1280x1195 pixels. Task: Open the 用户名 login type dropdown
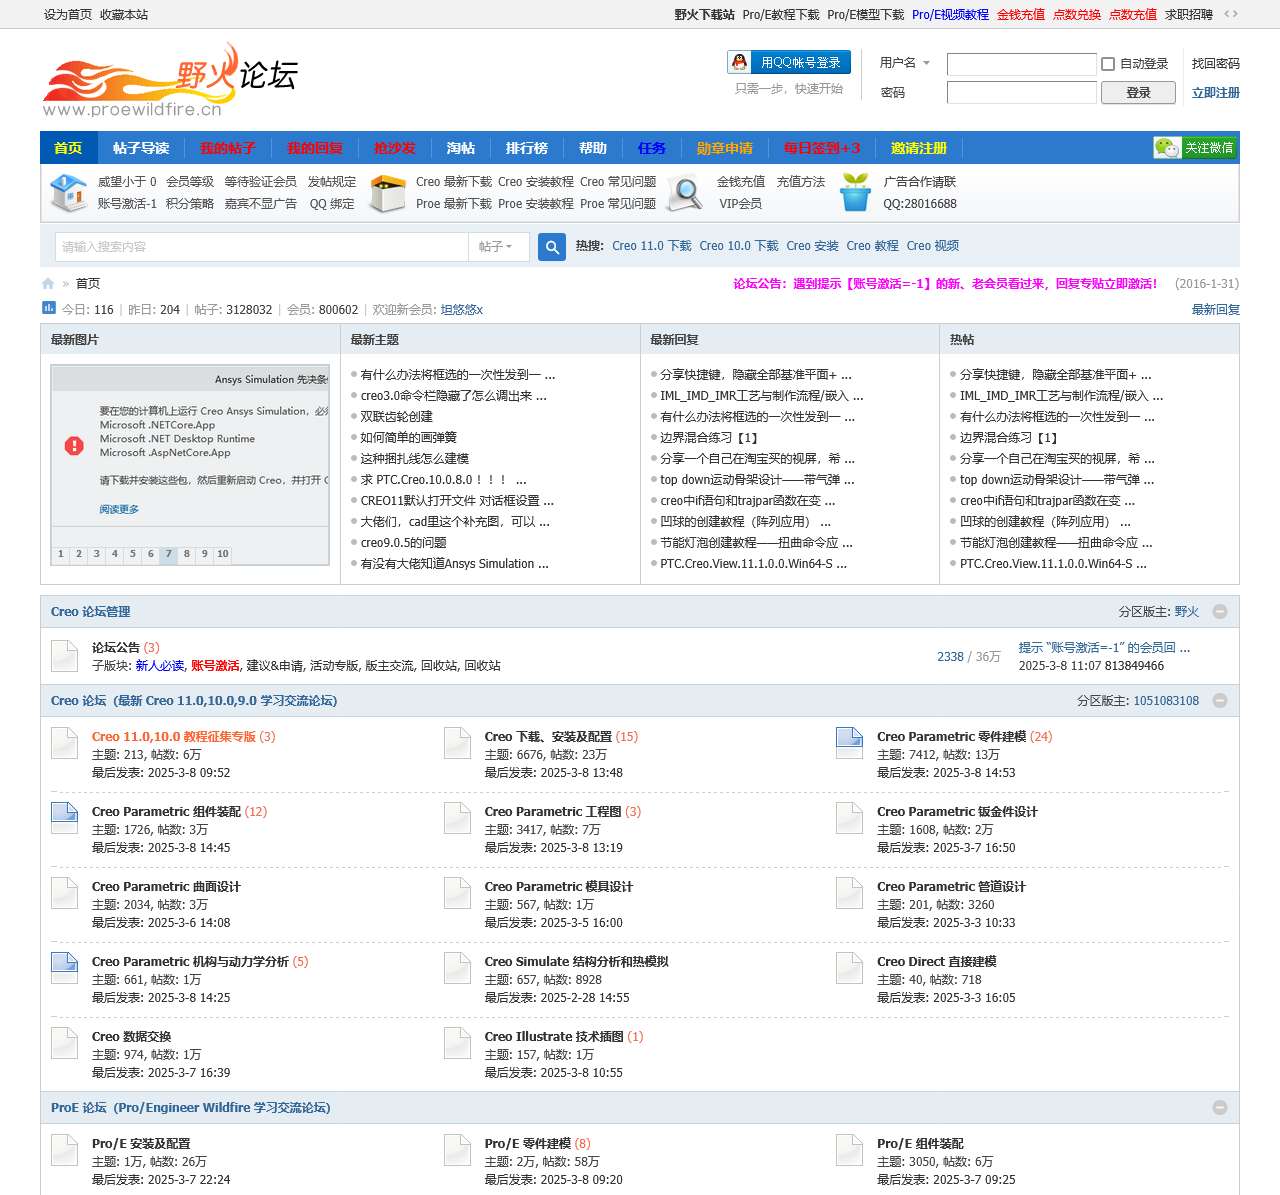click(905, 63)
